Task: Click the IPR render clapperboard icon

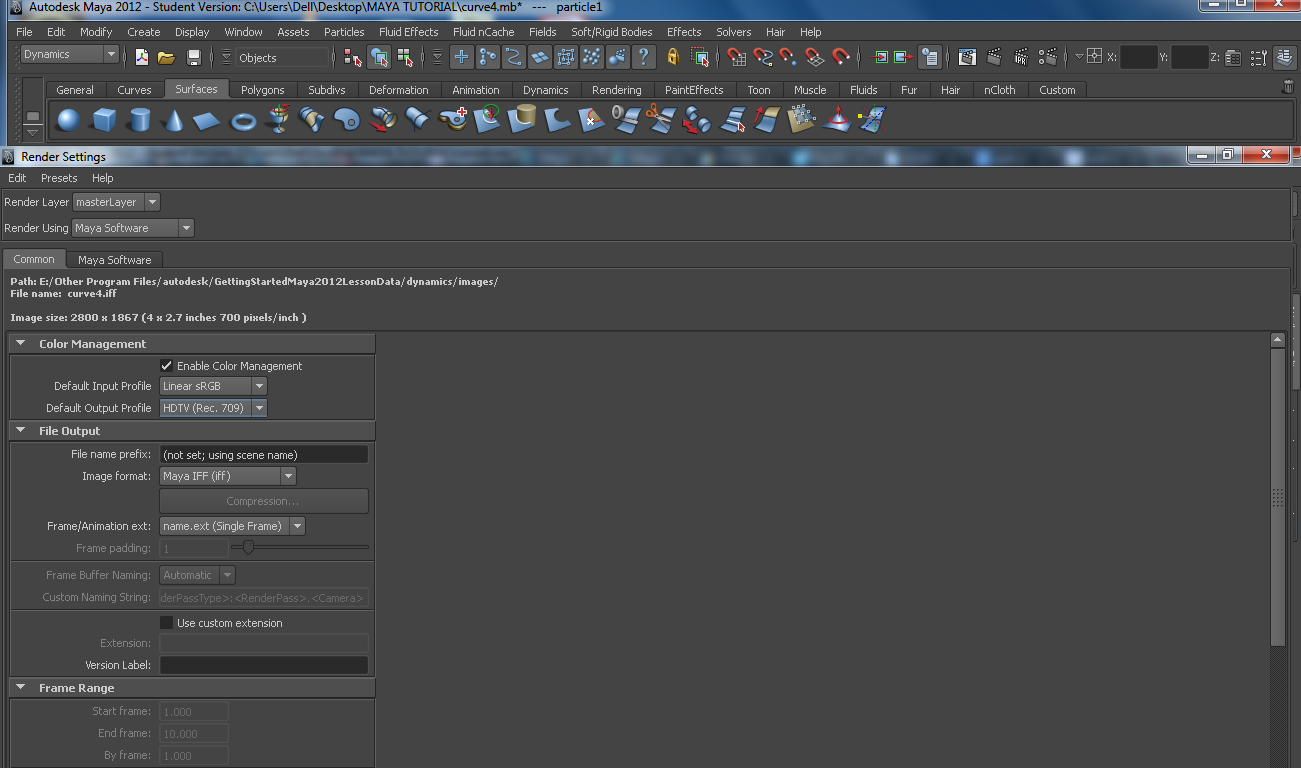Action: tap(1021, 57)
